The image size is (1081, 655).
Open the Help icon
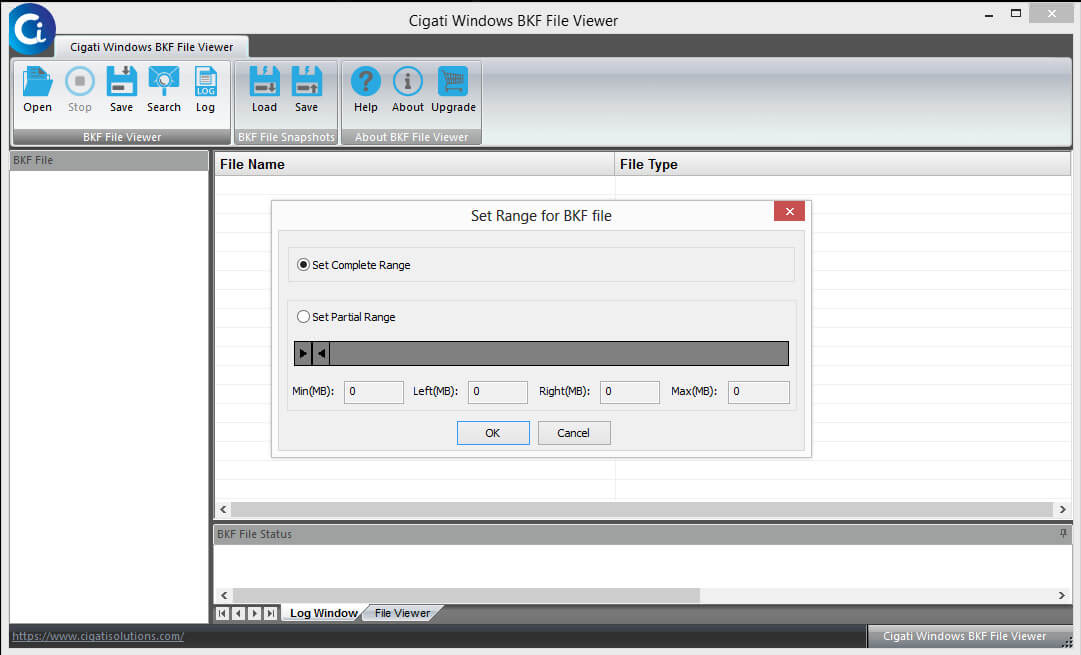coord(365,82)
